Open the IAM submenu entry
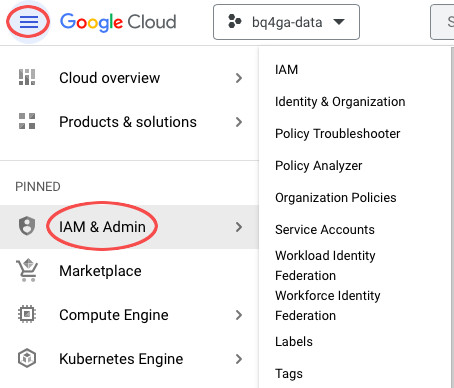454x388 pixels. click(x=286, y=70)
